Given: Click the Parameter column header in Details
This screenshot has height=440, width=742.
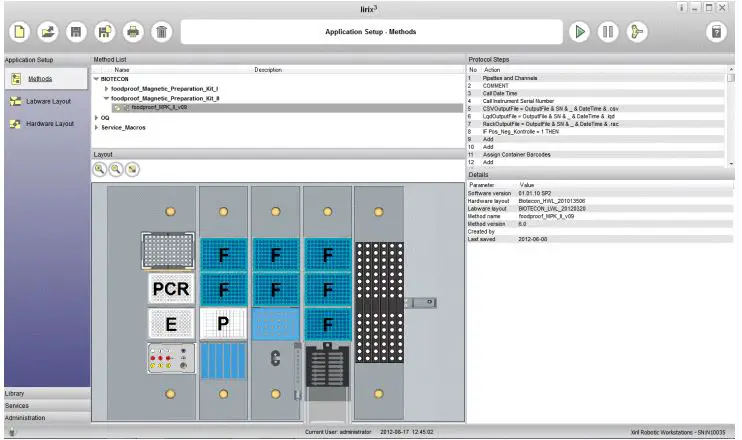Looking at the screenshot, I should click(482, 185).
